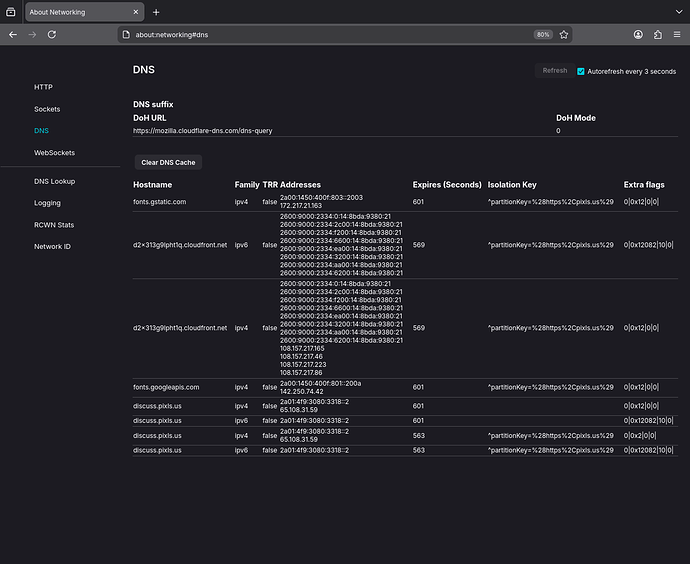Switch to the Sockets sidebar category

pos(47,109)
